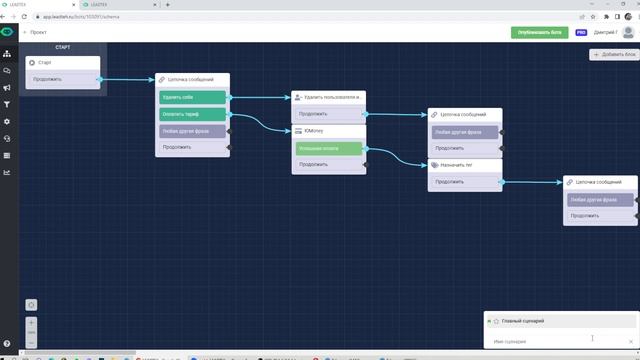Click the tag icon on Назначить тег block
Viewport: 640px width, 360px height.
click(435, 165)
